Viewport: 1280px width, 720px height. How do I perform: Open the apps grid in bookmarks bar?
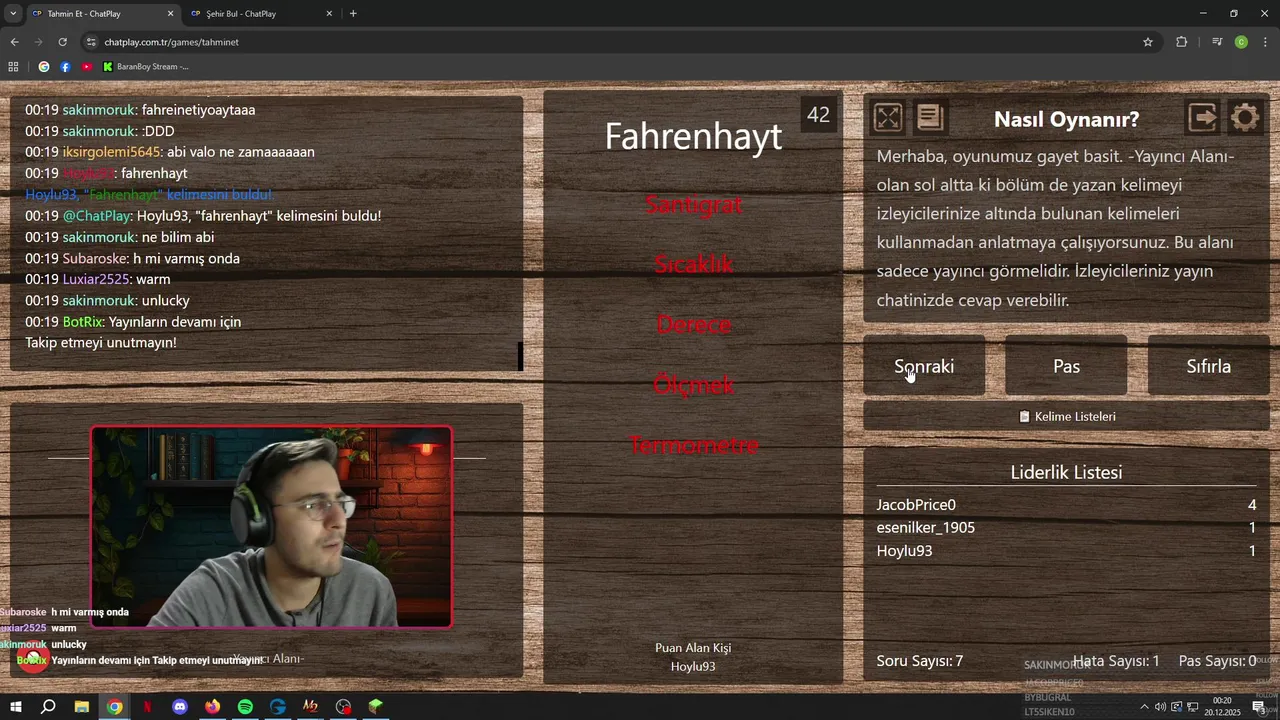pyautogui.click(x=13, y=67)
